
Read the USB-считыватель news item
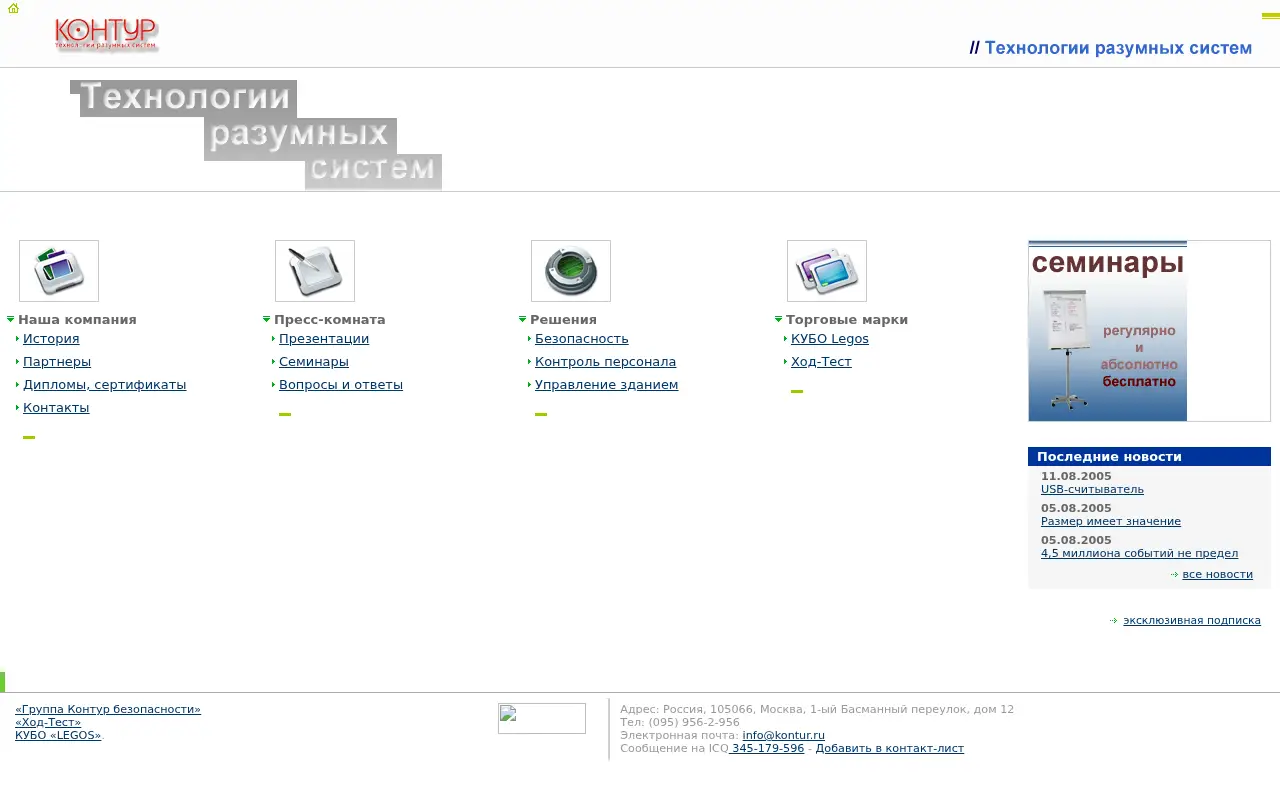pos(1092,490)
